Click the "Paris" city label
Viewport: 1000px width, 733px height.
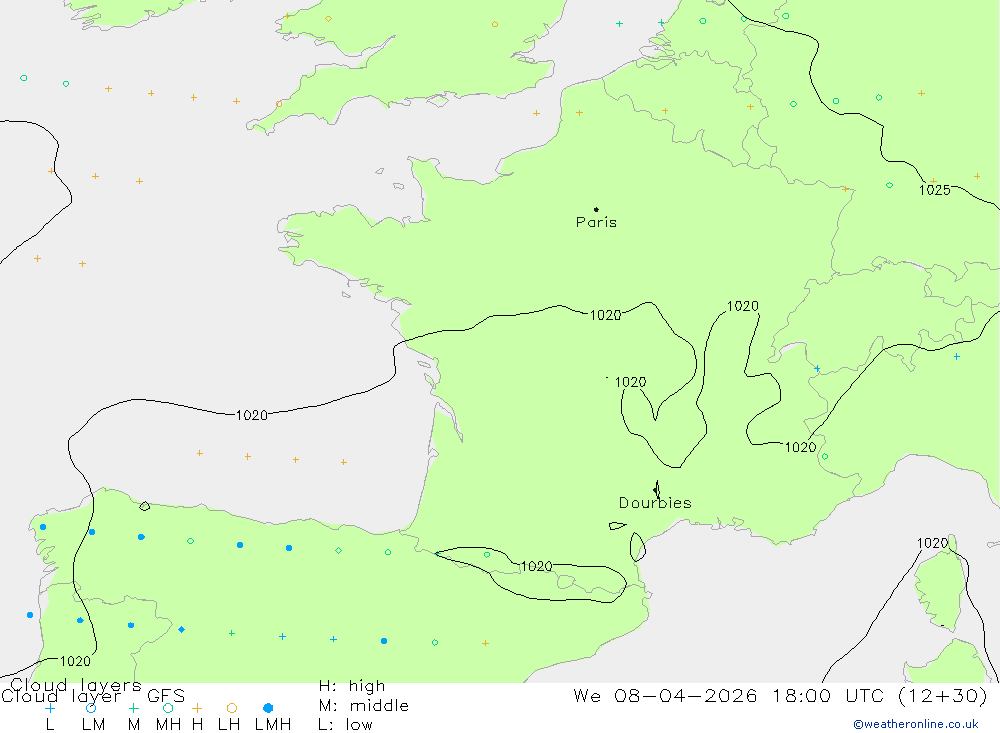pos(596,222)
